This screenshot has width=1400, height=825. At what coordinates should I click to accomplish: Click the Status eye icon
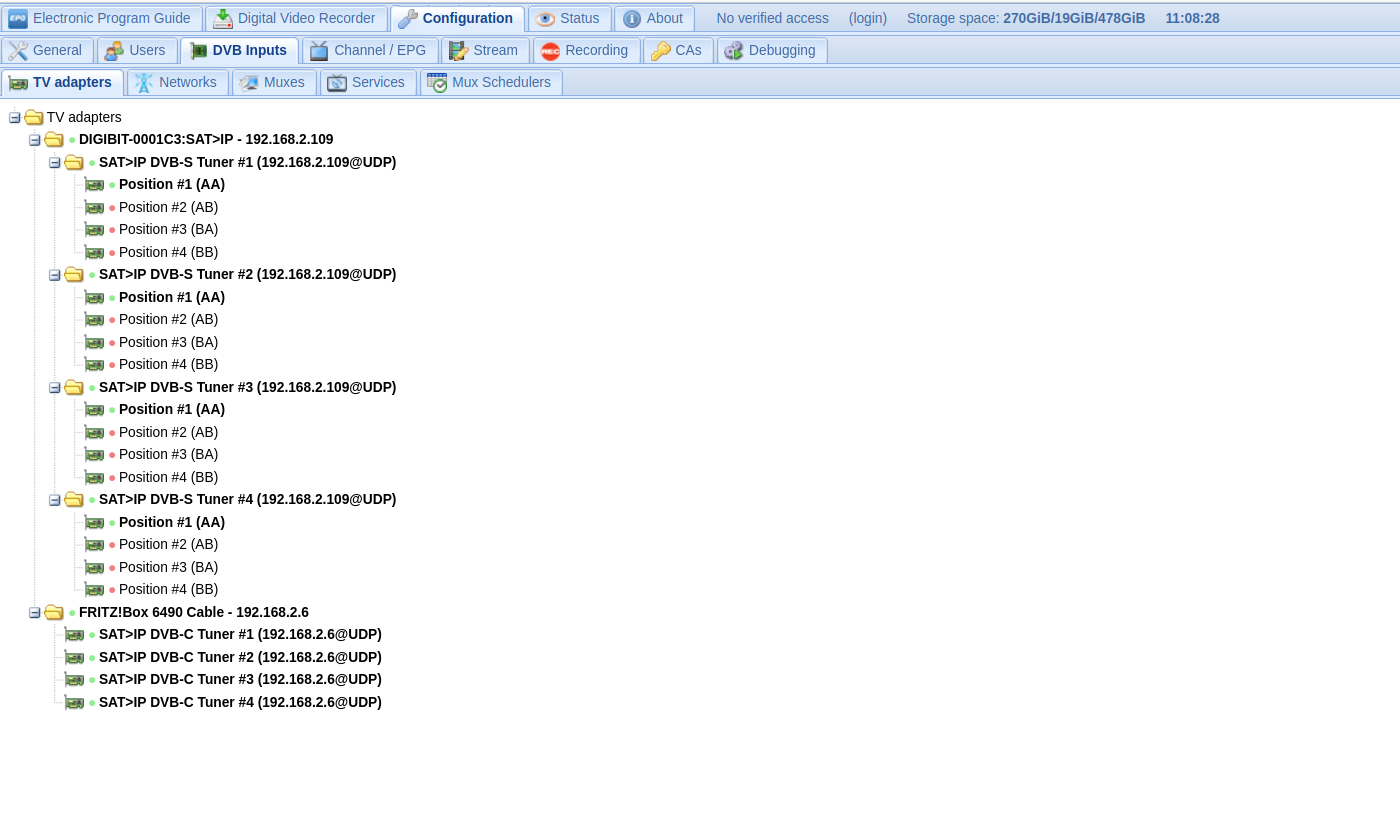pos(545,18)
